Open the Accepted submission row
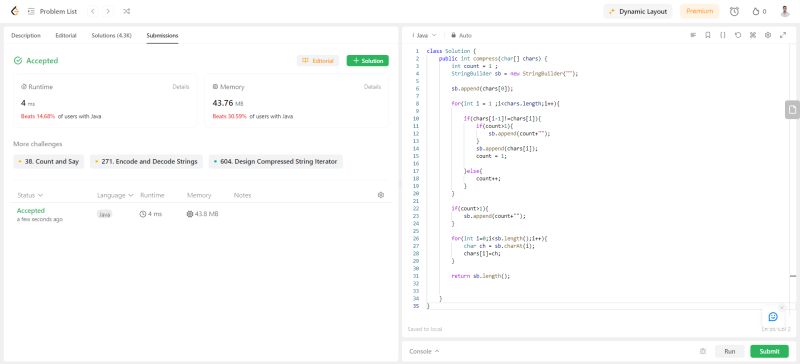800x364 pixels. click(x=201, y=214)
